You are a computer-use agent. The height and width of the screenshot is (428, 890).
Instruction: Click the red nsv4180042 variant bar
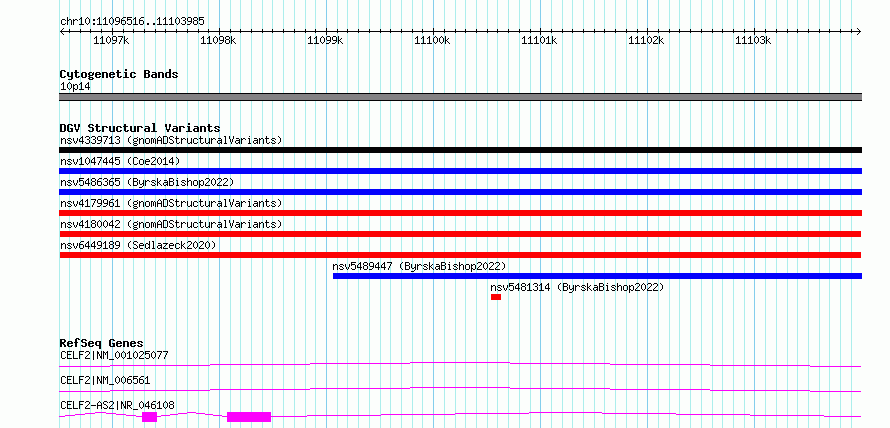coord(460,234)
